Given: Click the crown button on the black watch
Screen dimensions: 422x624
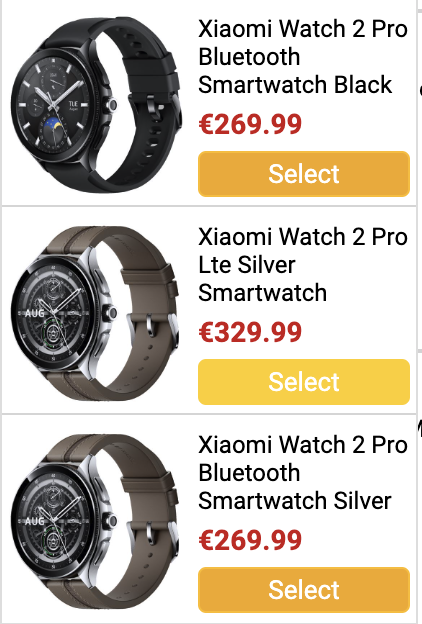Looking at the screenshot, I should (111, 105).
